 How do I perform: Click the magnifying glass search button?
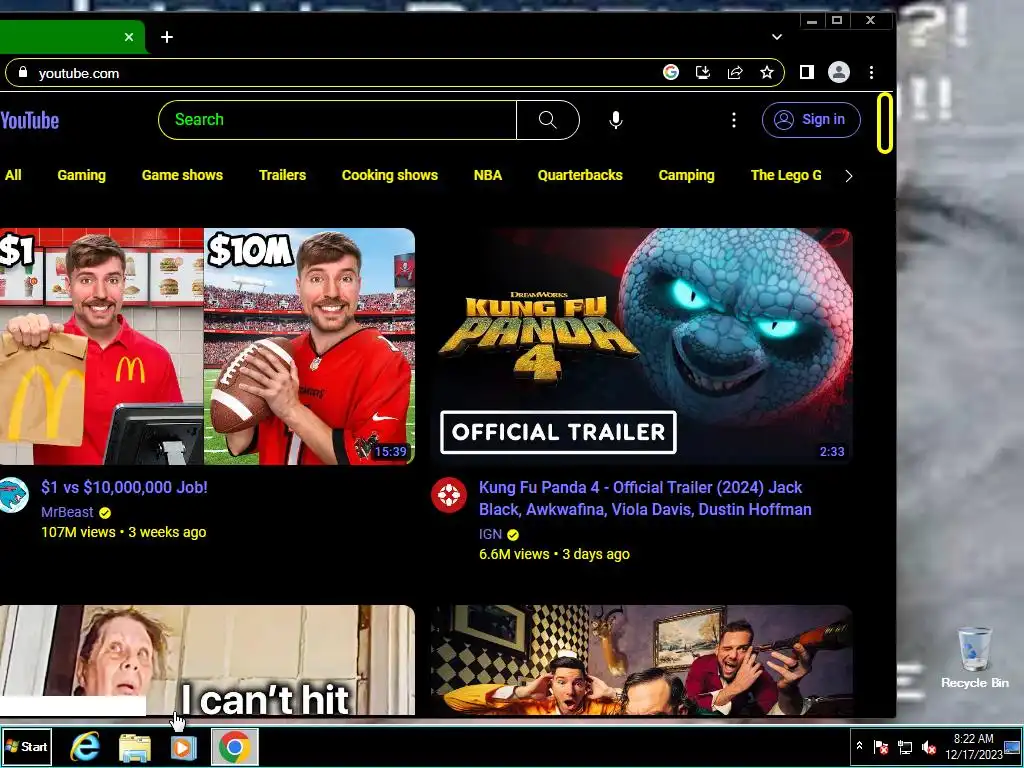click(547, 120)
